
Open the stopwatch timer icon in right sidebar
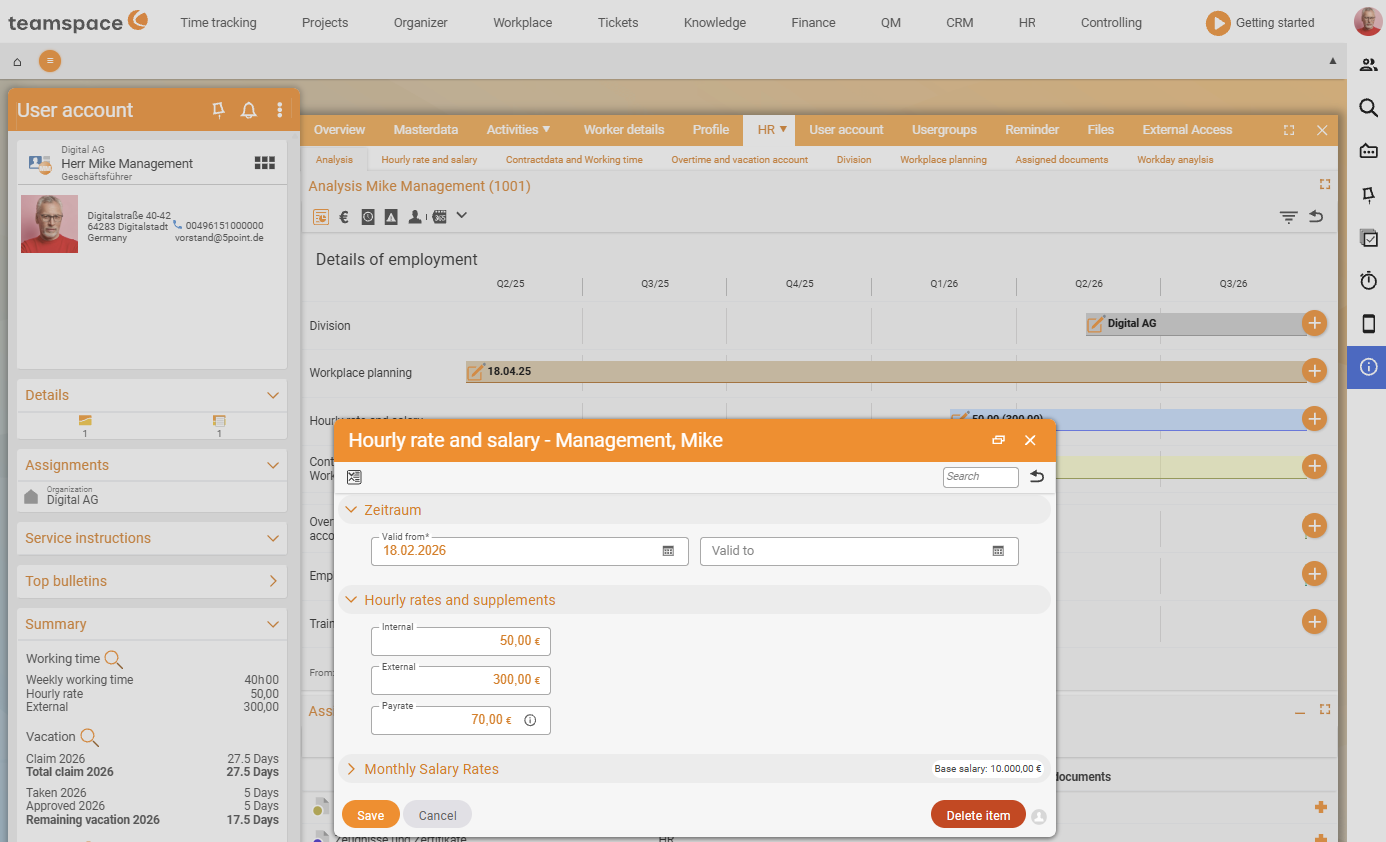point(1368,281)
